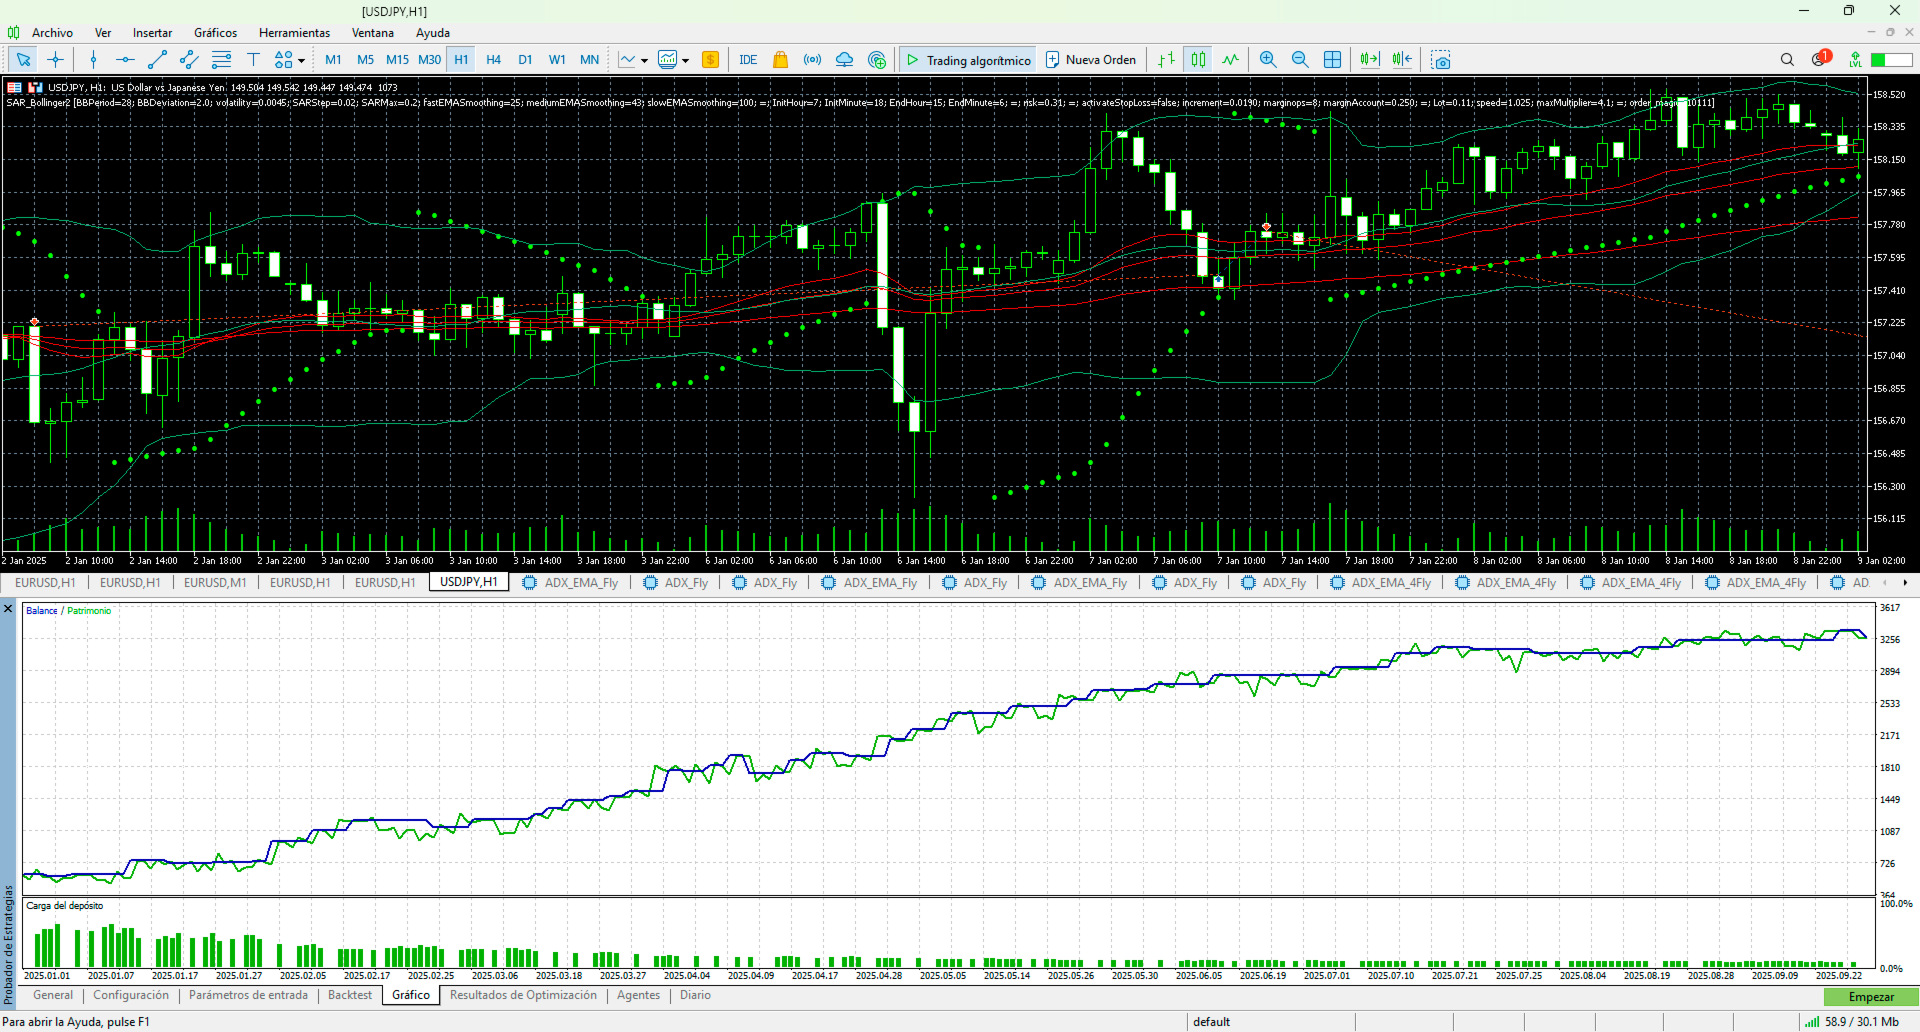Tile chart windows with grid icon

pos(1332,60)
